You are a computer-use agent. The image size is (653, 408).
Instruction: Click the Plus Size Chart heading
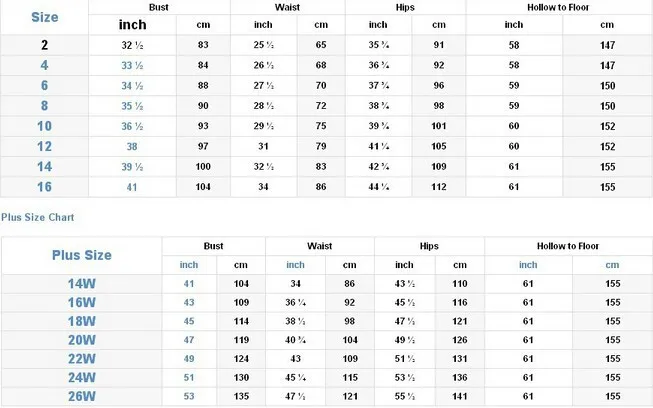tap(37, 217)
